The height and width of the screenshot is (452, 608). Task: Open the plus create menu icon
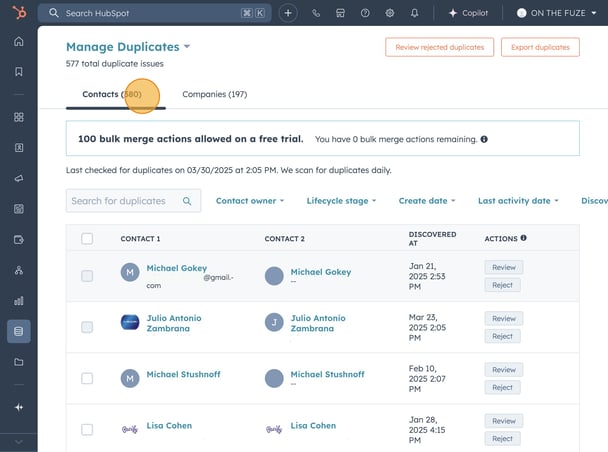pos(288,13)
